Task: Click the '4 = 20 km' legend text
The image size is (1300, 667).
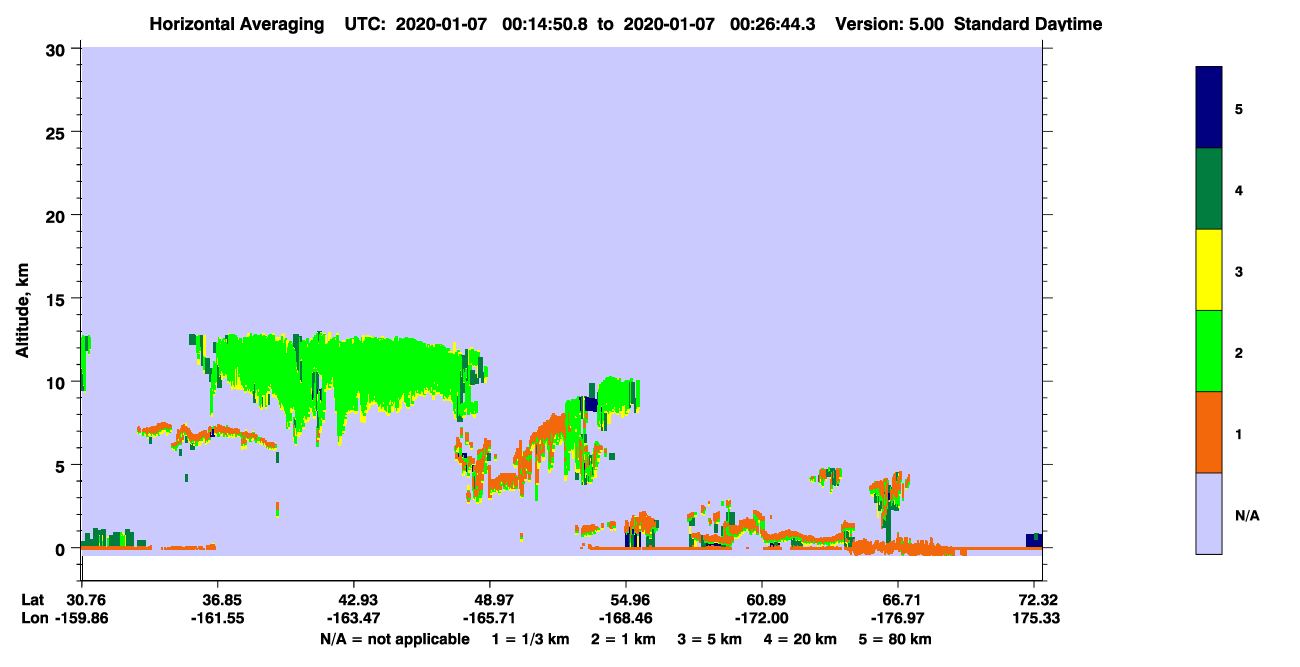Action: tap(802, 639)
